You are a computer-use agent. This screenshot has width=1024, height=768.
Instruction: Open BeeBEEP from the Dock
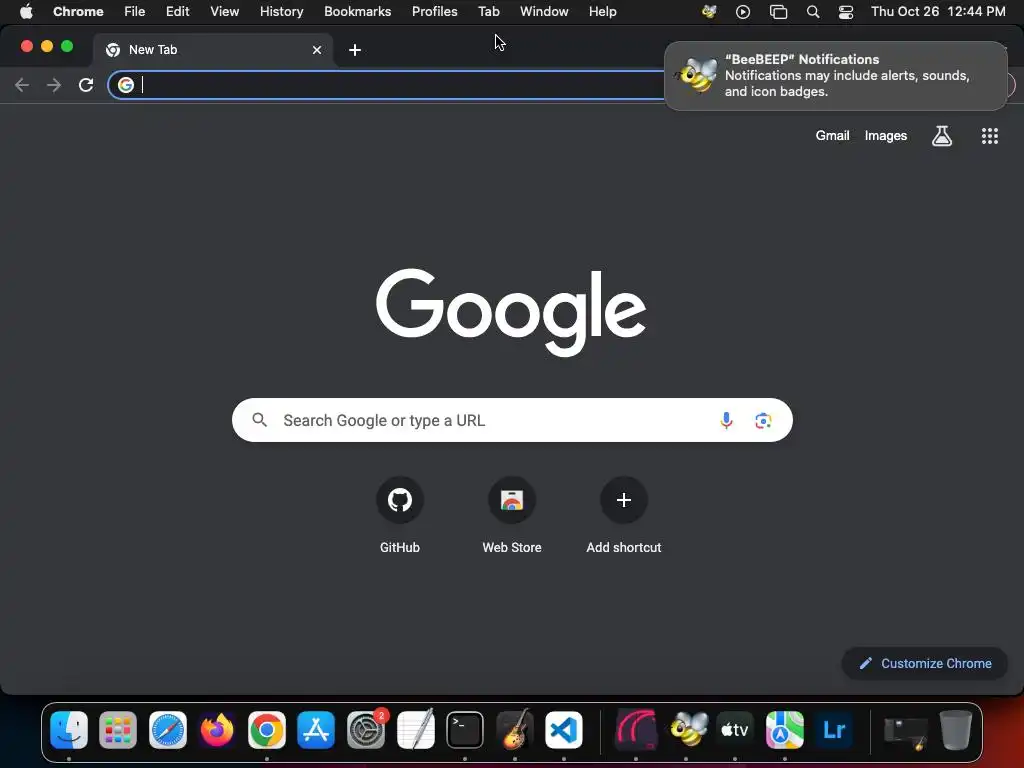pyautogui.click(x=688, y=729)
